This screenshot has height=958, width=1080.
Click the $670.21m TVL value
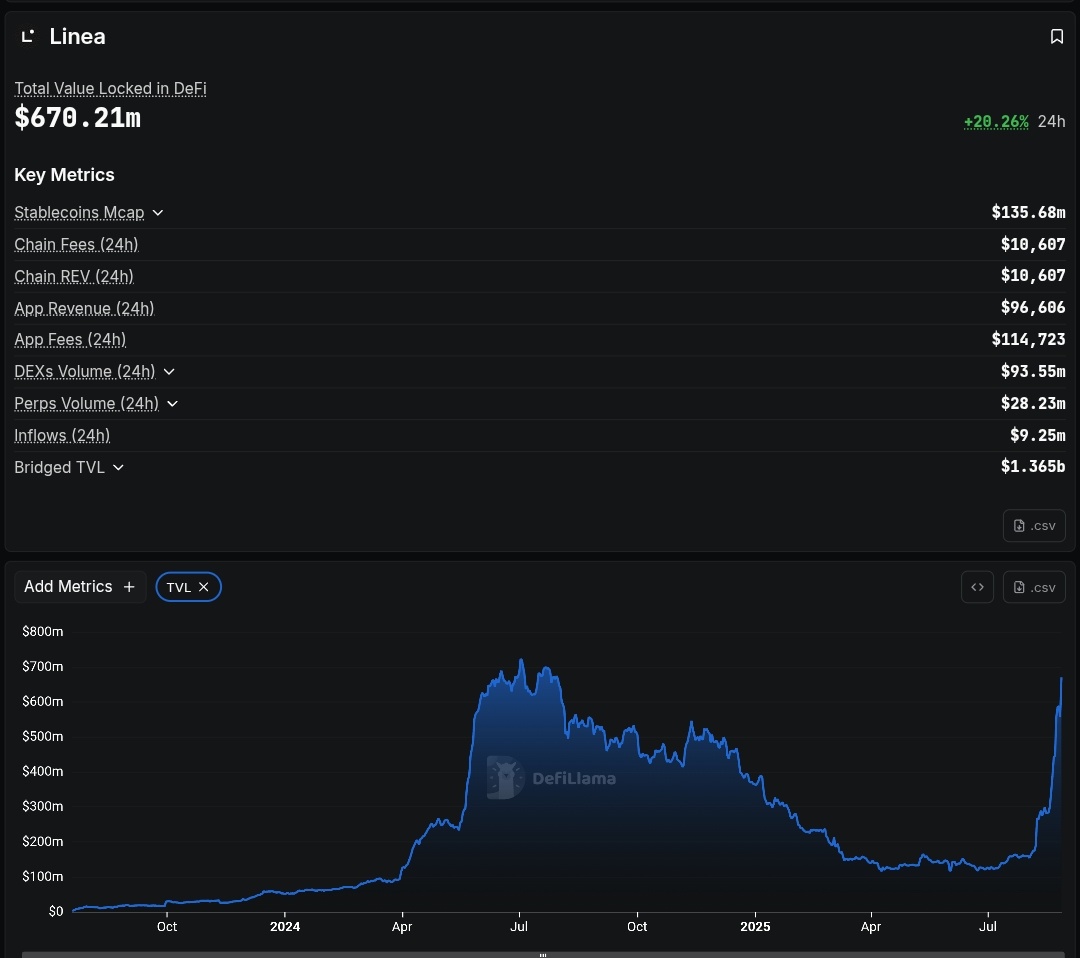(x=78, y=118)
